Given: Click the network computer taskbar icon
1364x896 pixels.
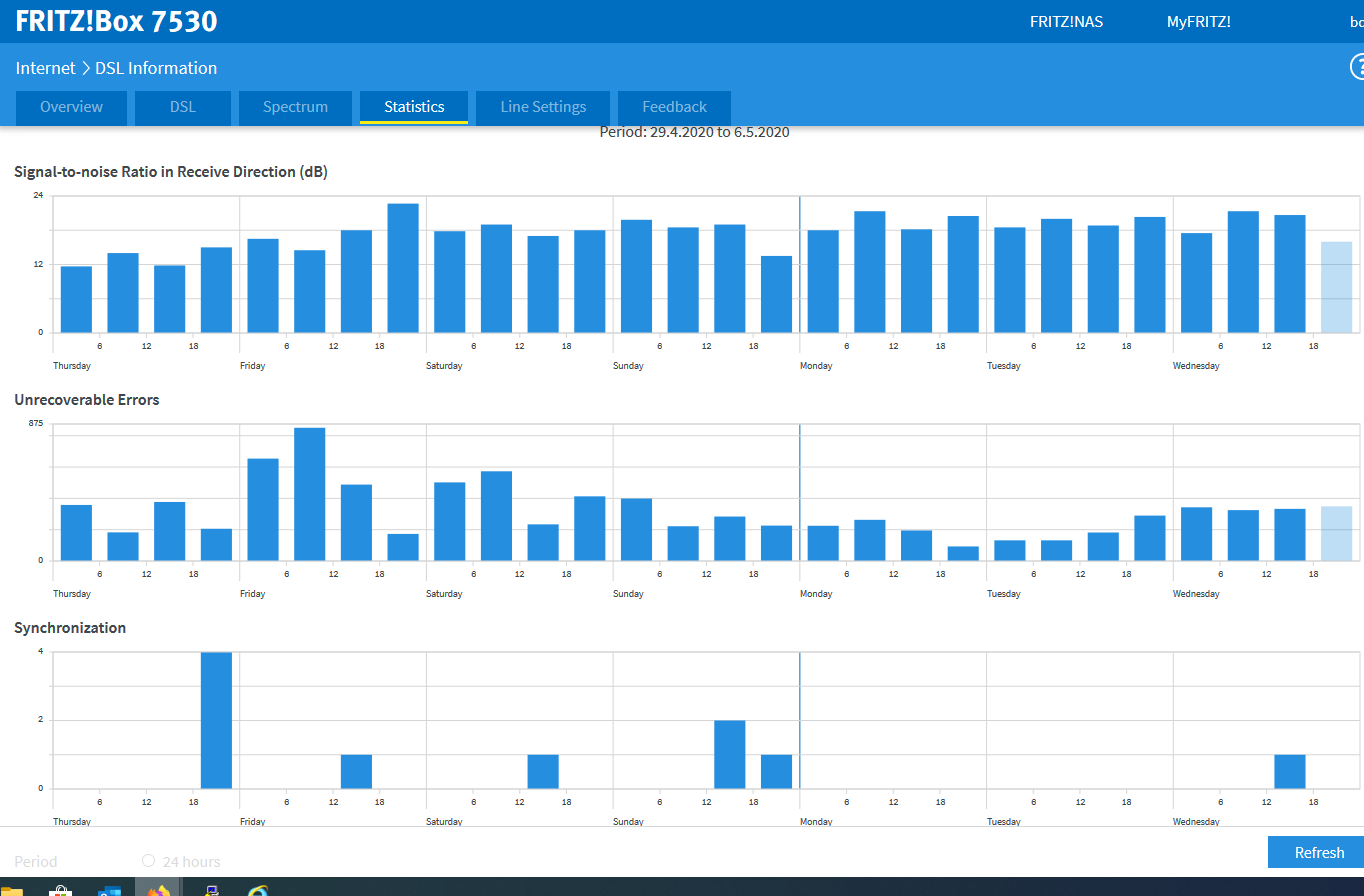Looking at the screenshot, I should pos(210,889).
